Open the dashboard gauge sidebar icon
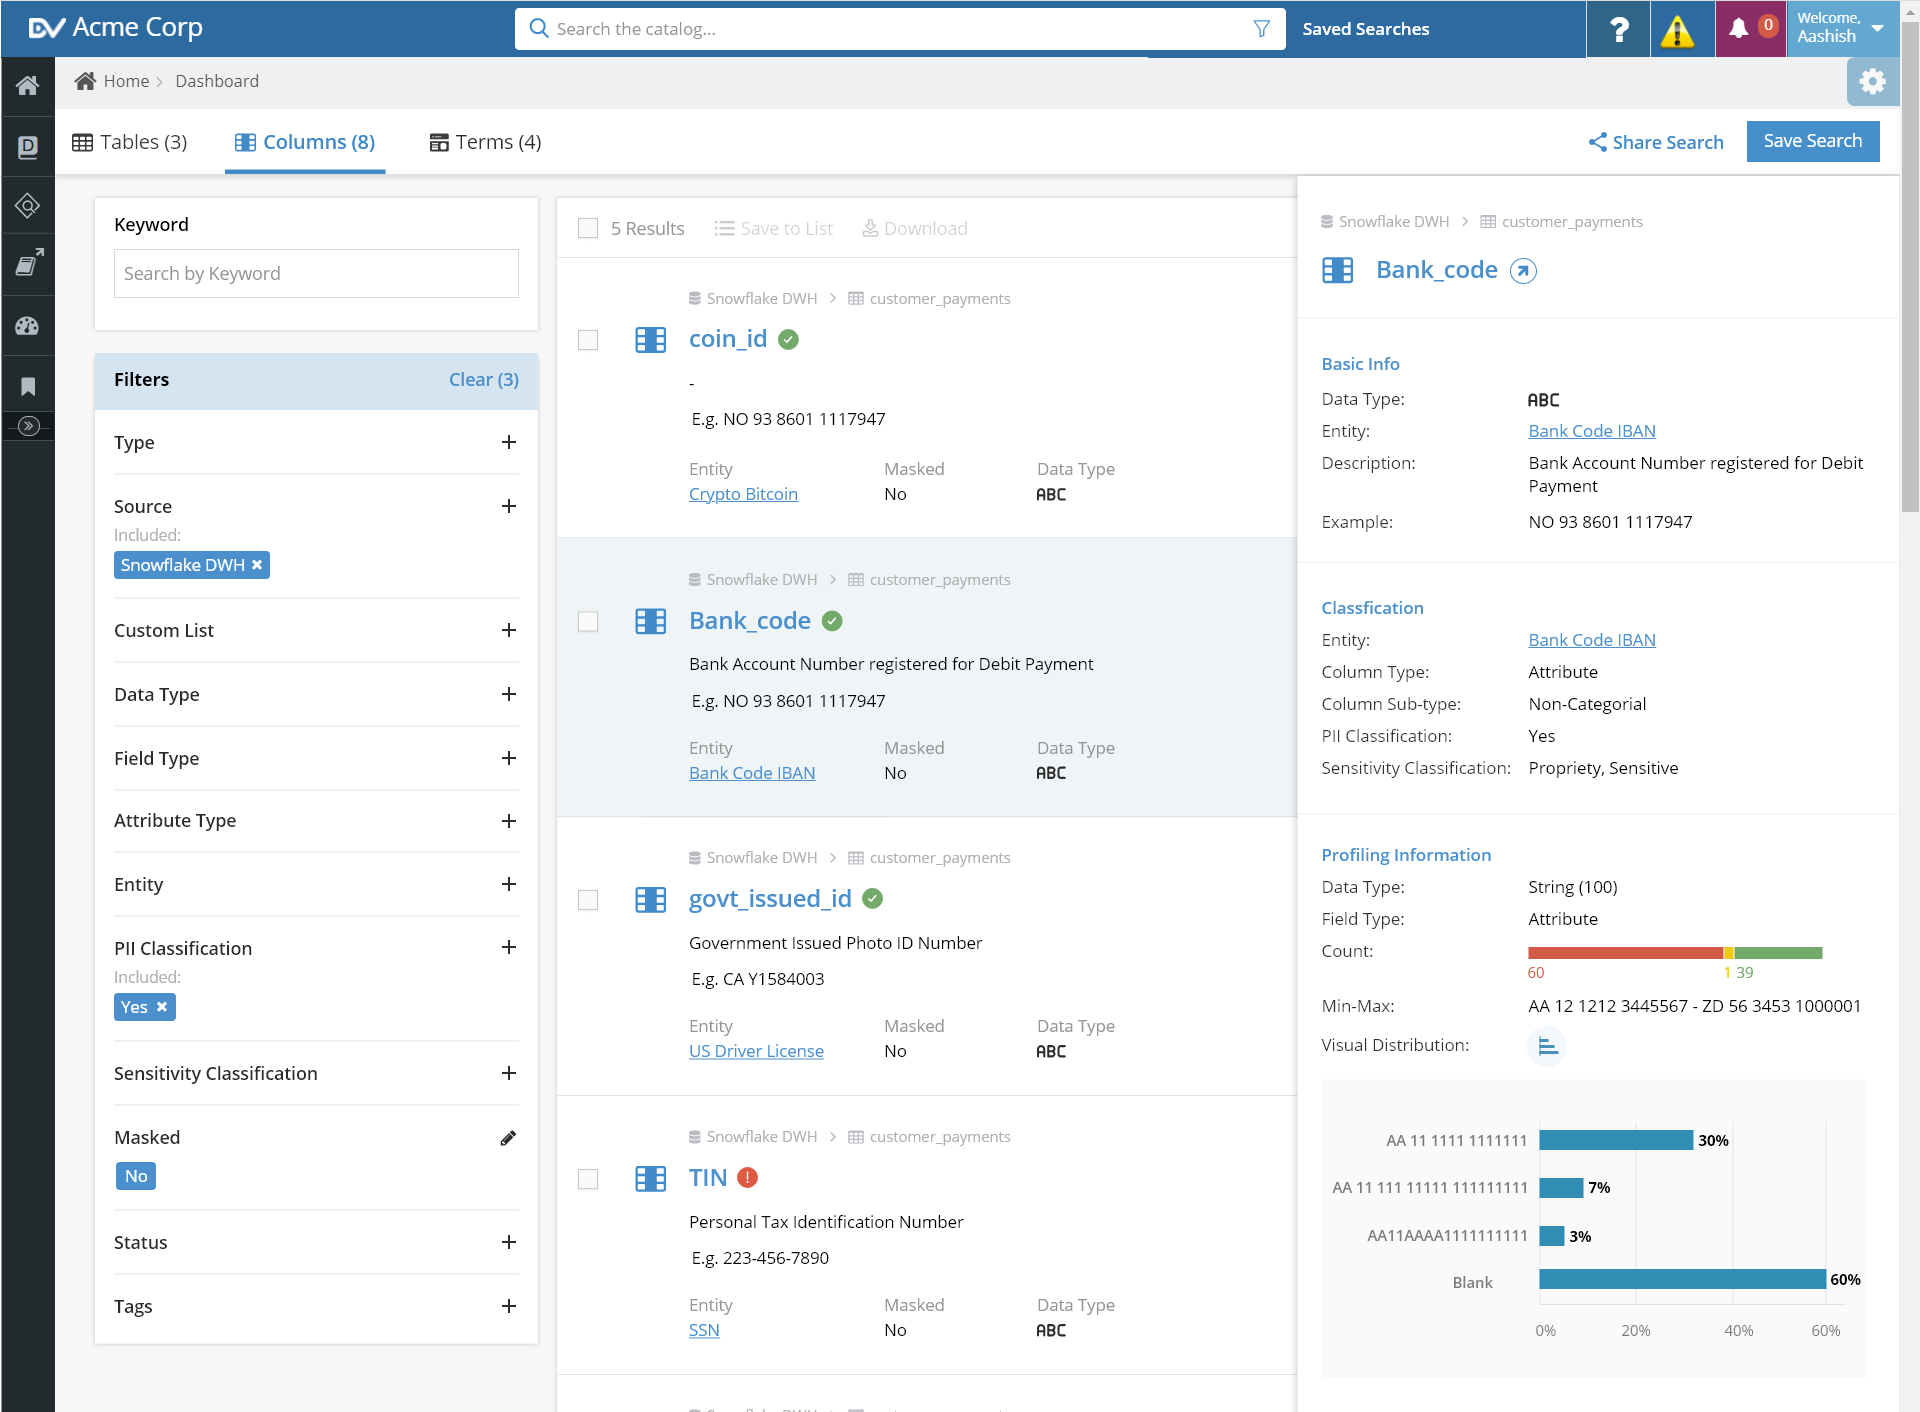The image size is (1920, 1412). click(28, 326)
